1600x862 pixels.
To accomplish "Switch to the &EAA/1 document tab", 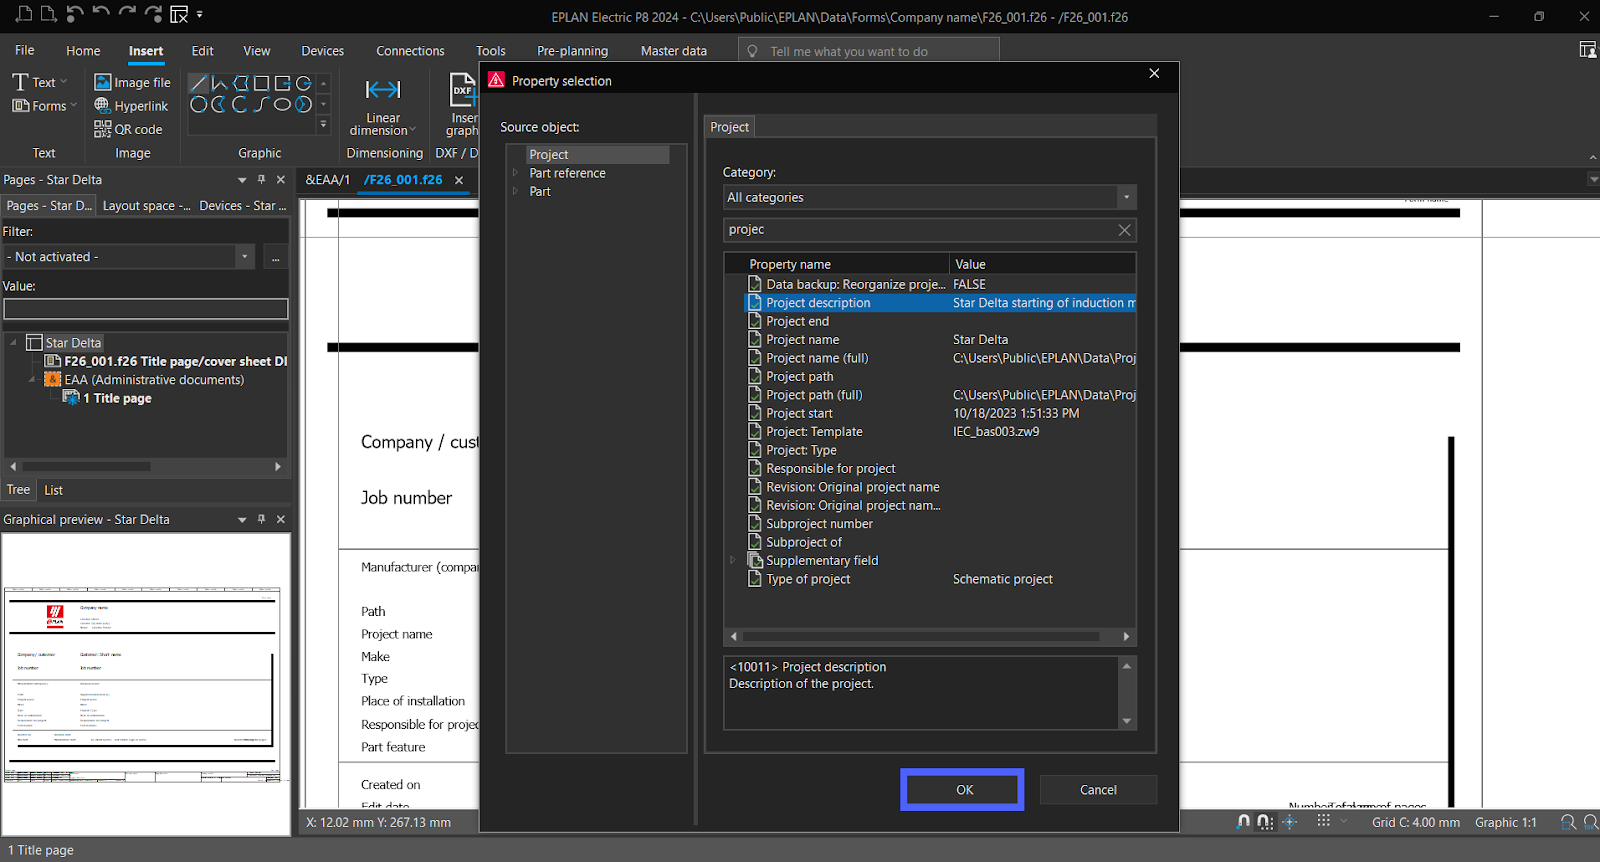I will point(328,180).
